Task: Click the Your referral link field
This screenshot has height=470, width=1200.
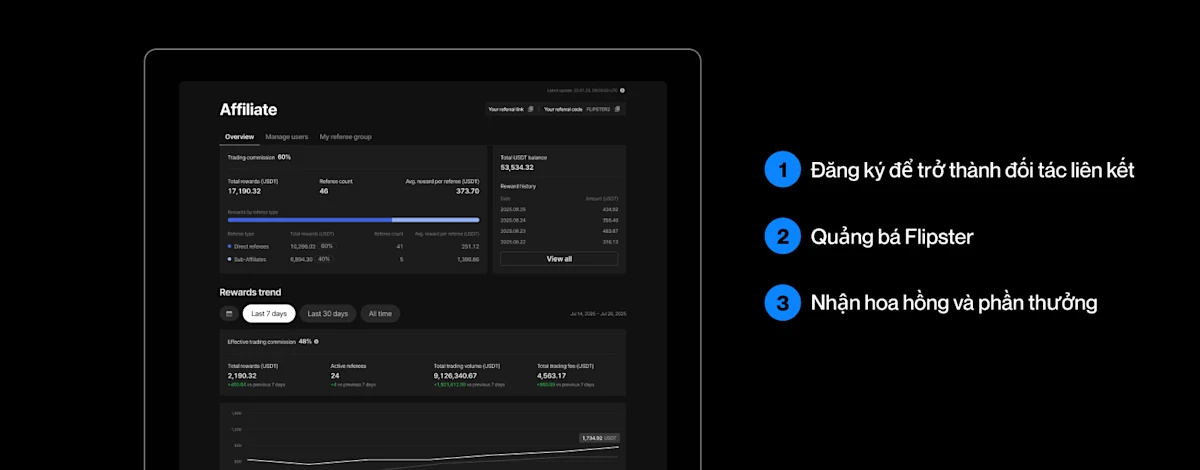Action: click(x=511, y=109)
